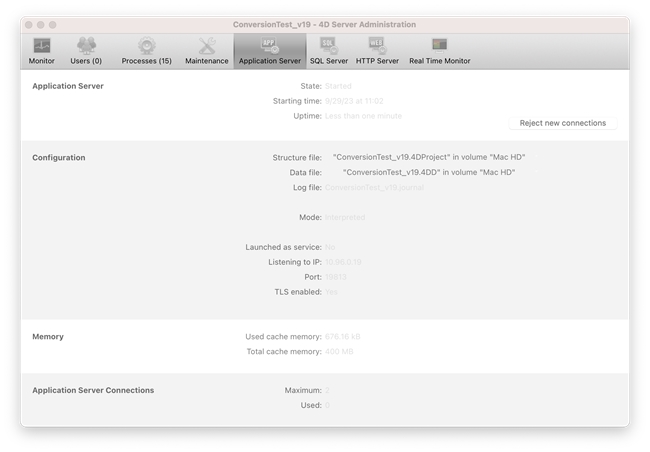
Task: Click the Listening to IP address value
Action: pos(343,261)
